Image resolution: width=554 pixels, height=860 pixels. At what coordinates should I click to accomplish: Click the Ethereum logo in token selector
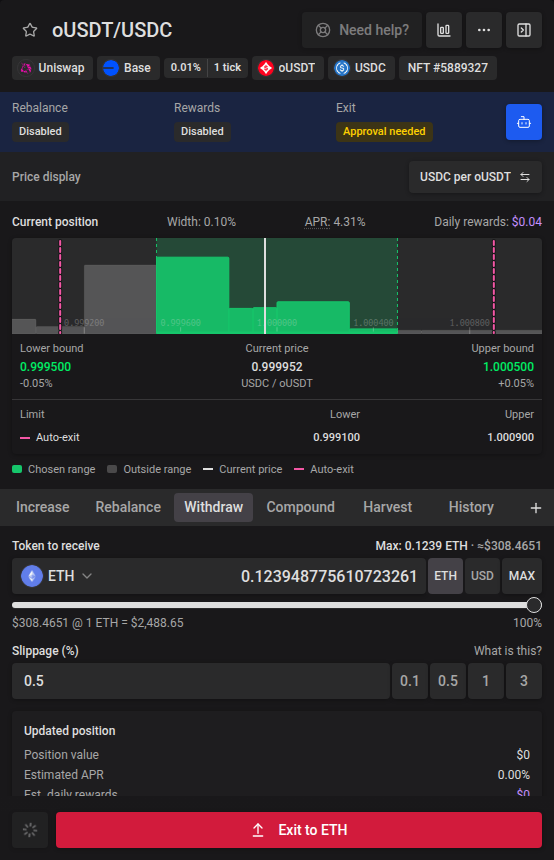coord(32,576)
